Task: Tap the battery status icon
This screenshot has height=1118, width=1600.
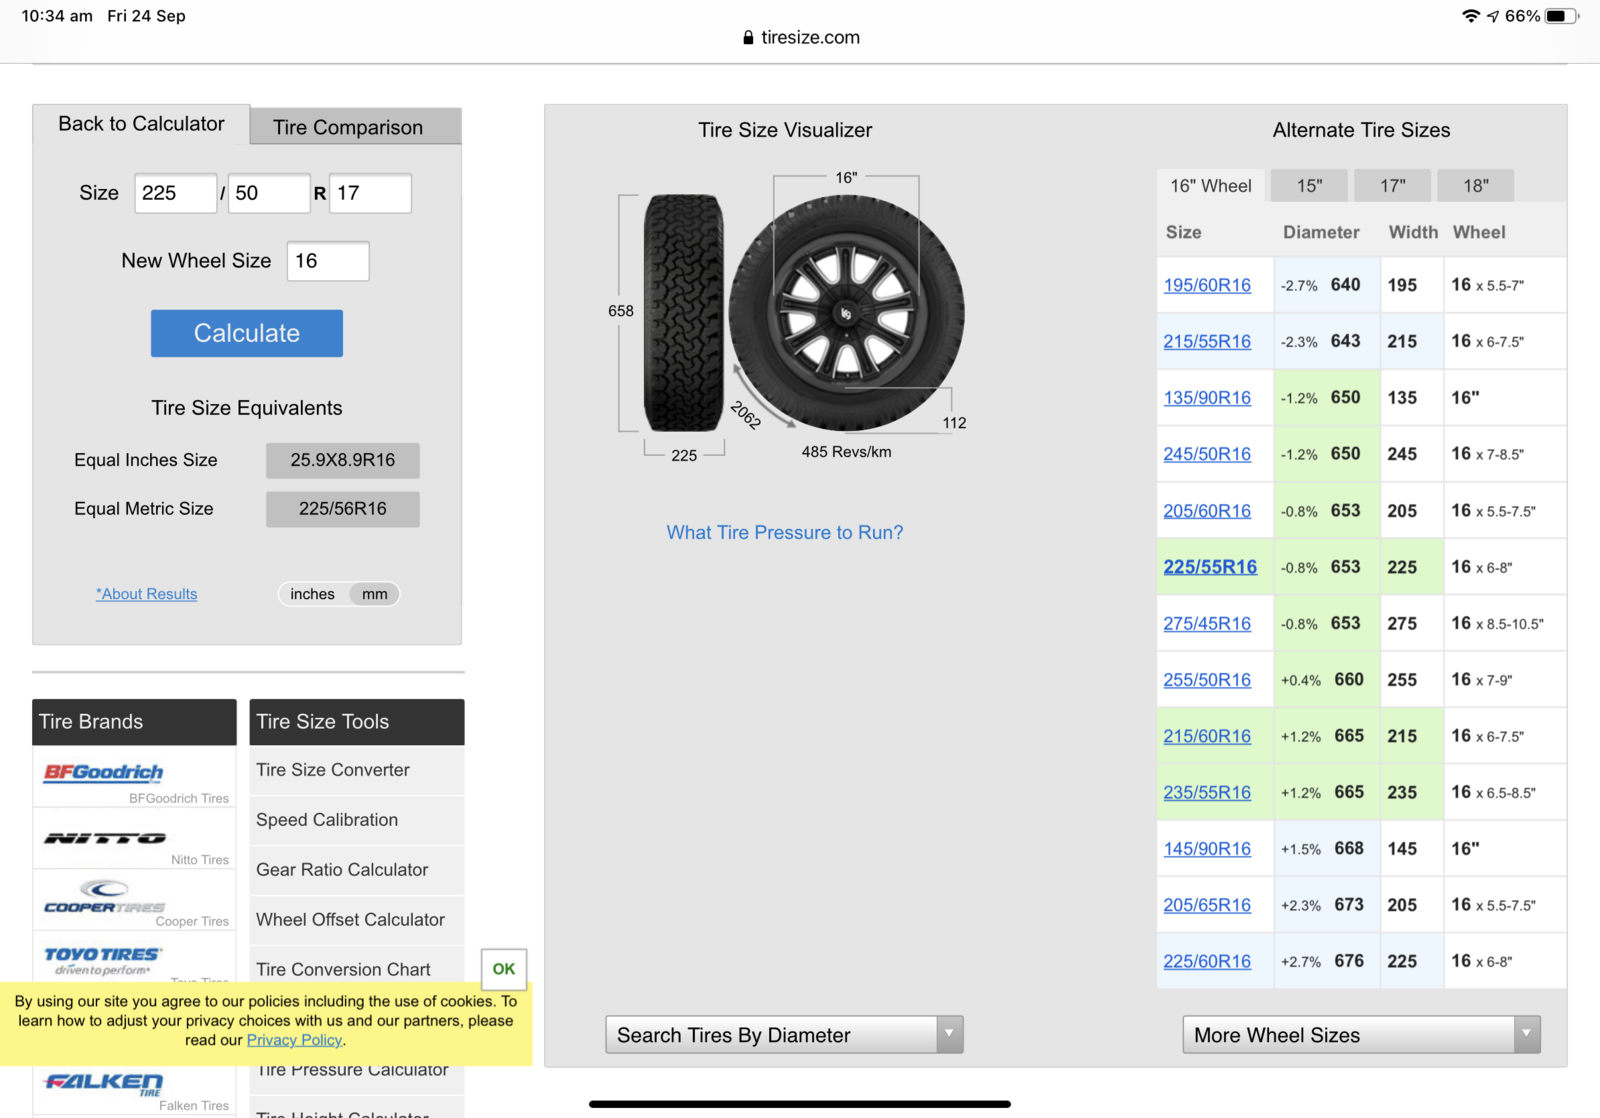Action: pos(1559,16)
